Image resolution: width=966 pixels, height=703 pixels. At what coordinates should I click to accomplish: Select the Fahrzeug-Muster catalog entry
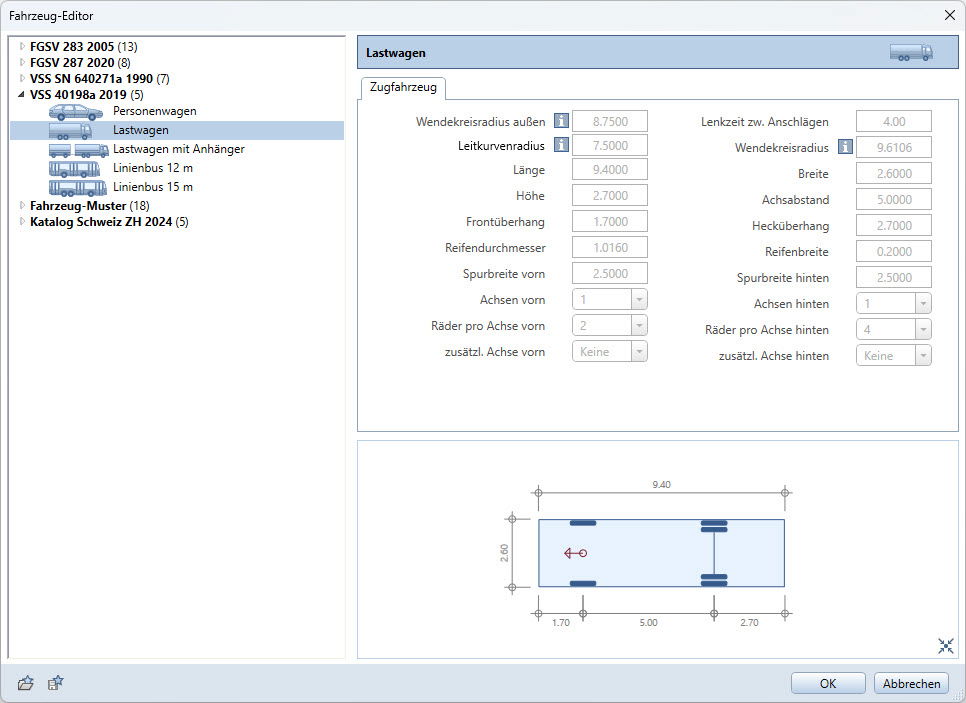tap(89, 205)
